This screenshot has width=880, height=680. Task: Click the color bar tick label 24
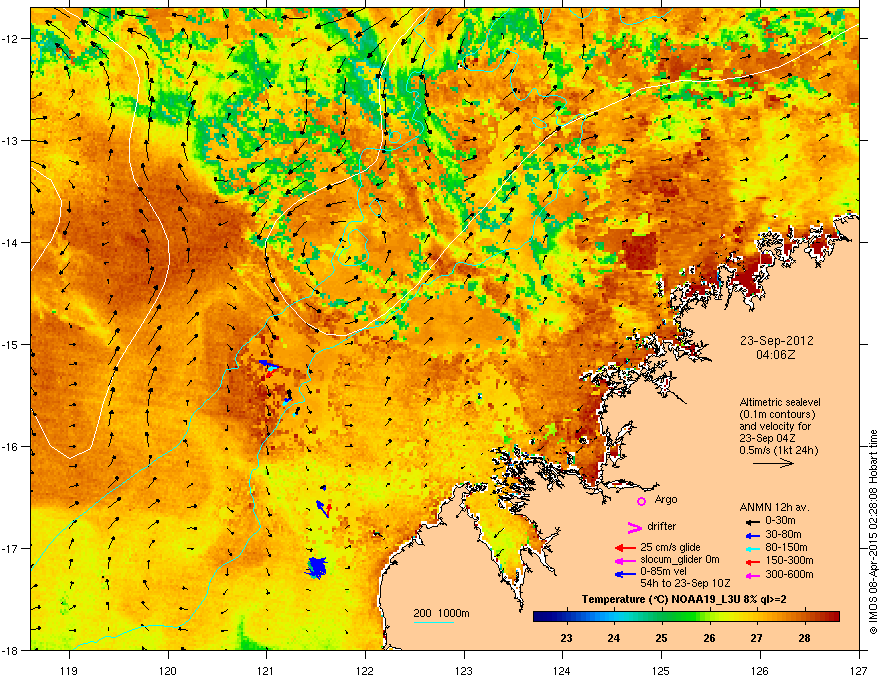click(614, 638)
